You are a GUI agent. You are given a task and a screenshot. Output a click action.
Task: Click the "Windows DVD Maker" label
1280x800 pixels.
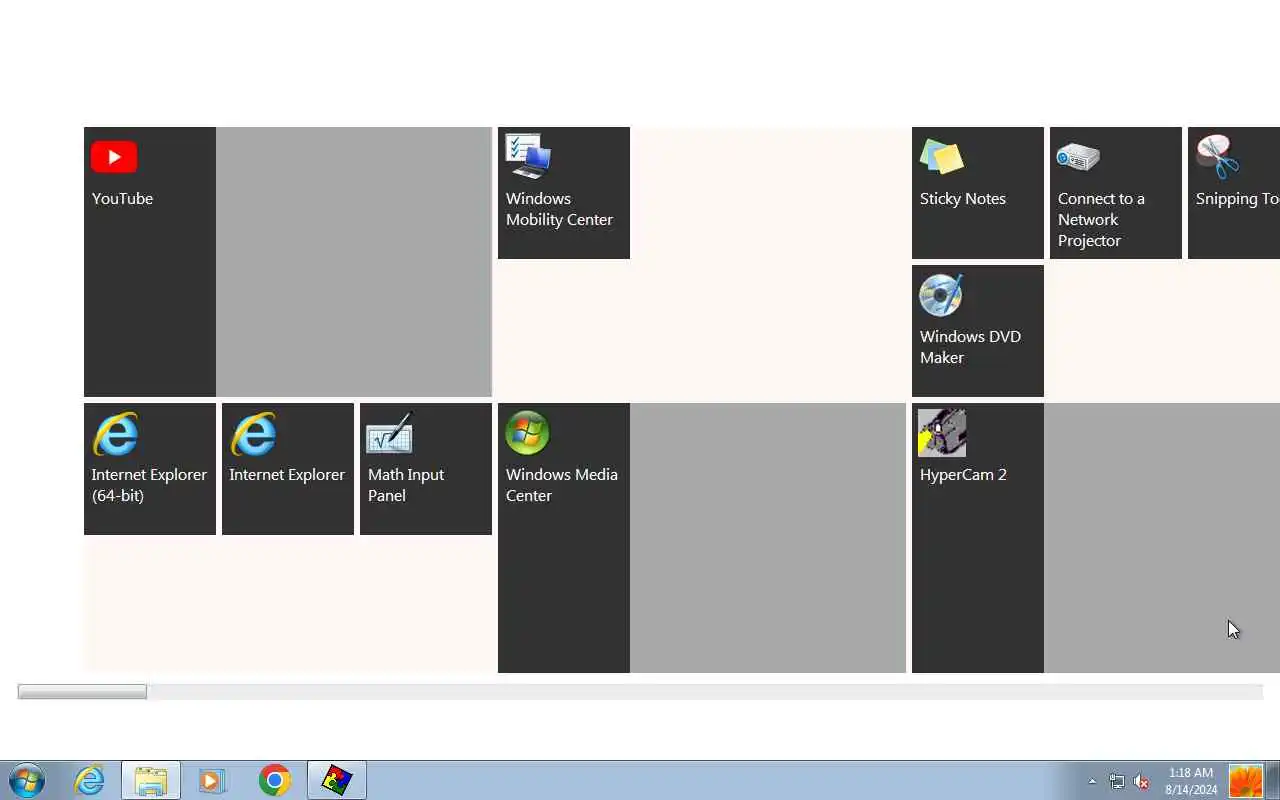click(x=970, y=347)
